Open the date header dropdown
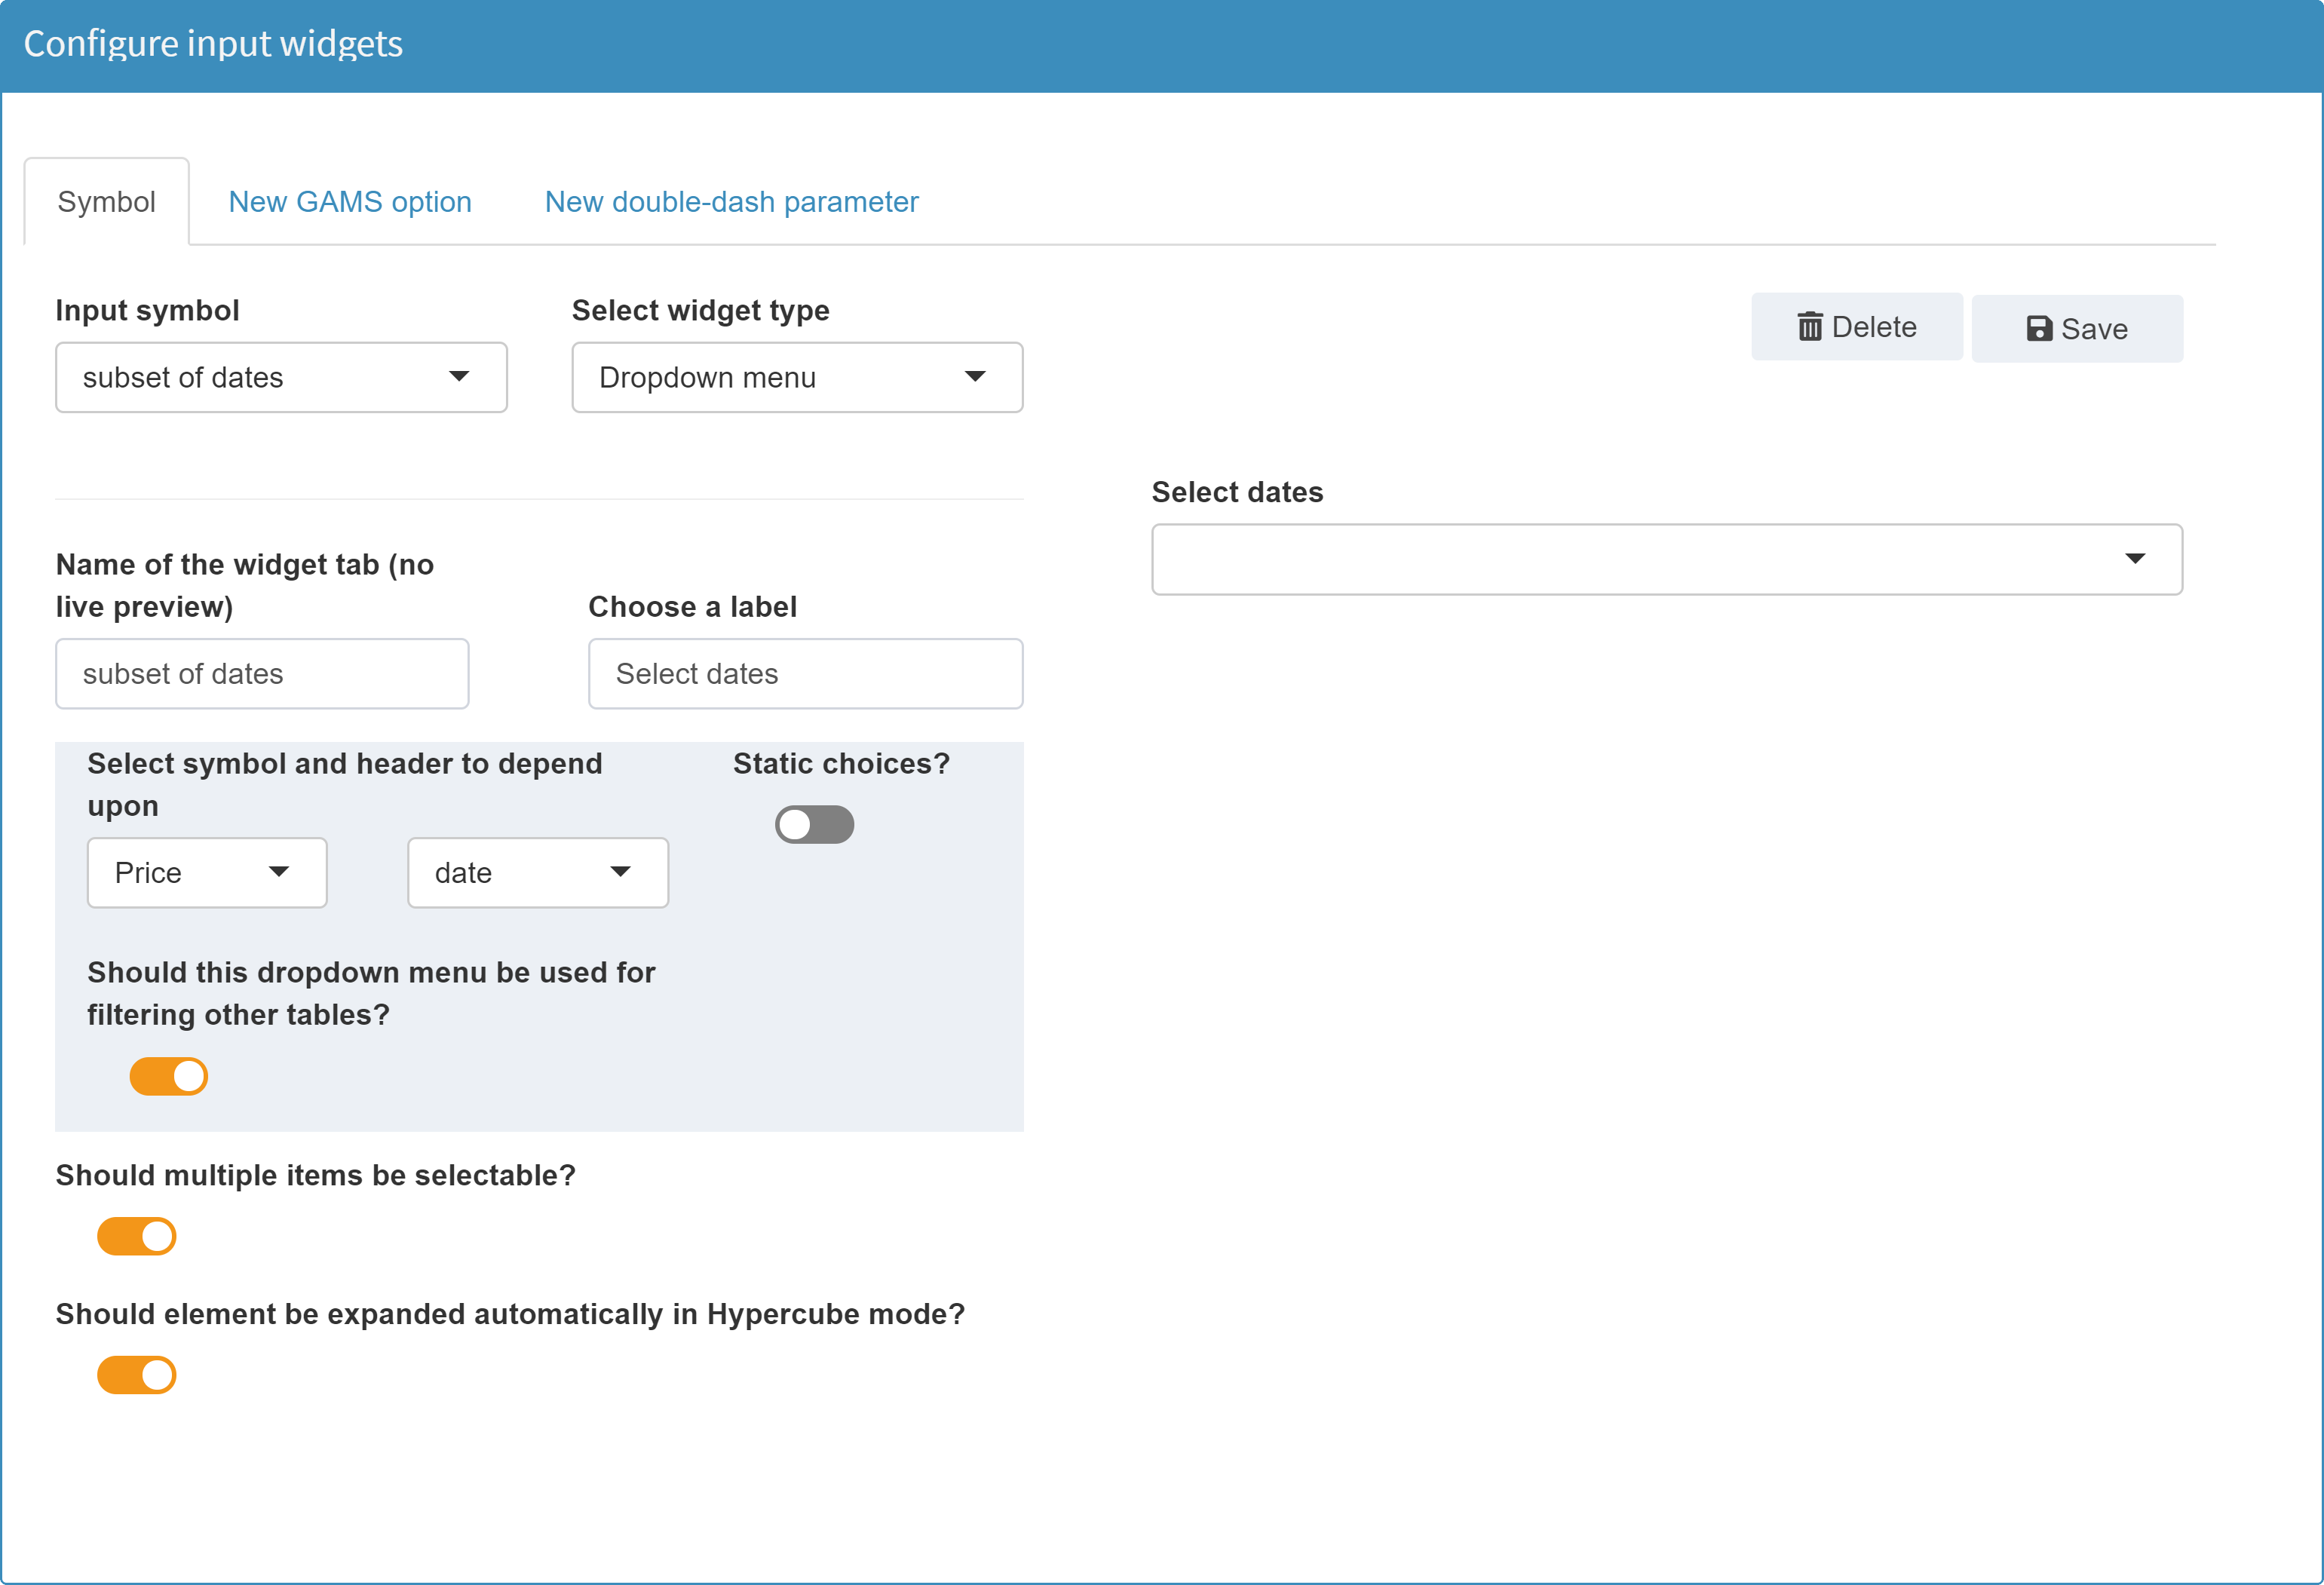Viewport: 2324px width, 1585px height. click(537, 872)
